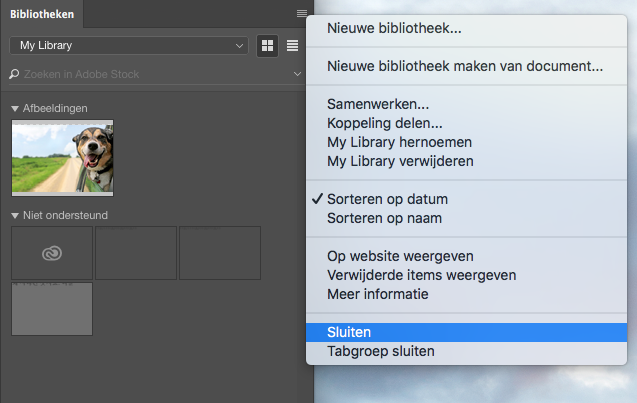This screenshot has height=403, width=637.
Task: Collapse the Niet ondersteund section
Action: click(x=15, y=215)
